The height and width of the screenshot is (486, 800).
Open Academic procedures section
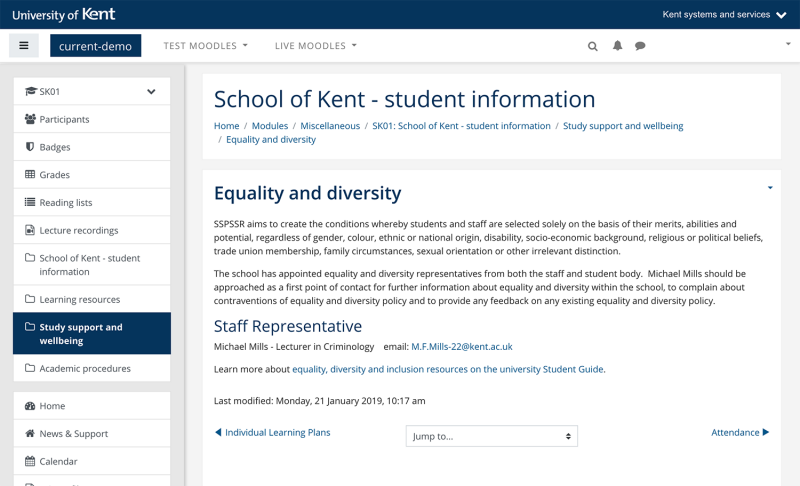(92, 368)
